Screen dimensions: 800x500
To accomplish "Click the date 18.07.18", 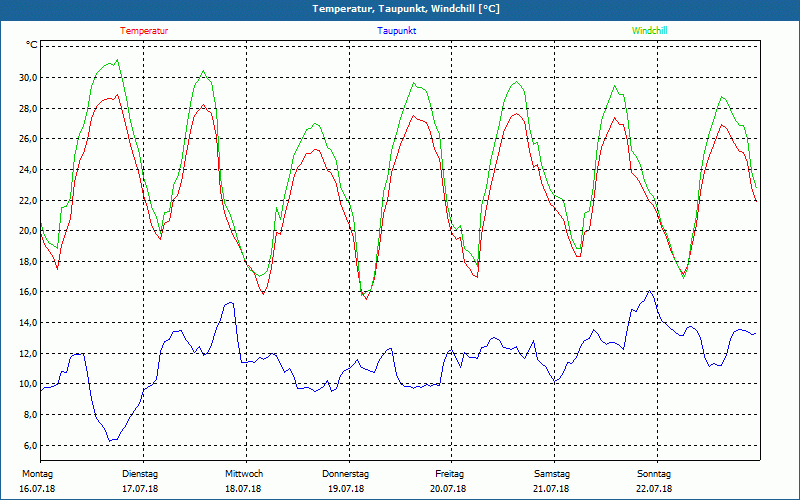I will [x=243, y=489].
